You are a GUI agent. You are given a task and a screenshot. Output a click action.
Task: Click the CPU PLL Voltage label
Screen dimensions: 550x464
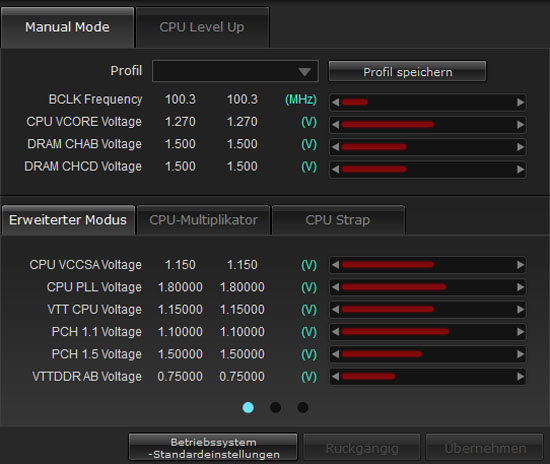(94, 287)
